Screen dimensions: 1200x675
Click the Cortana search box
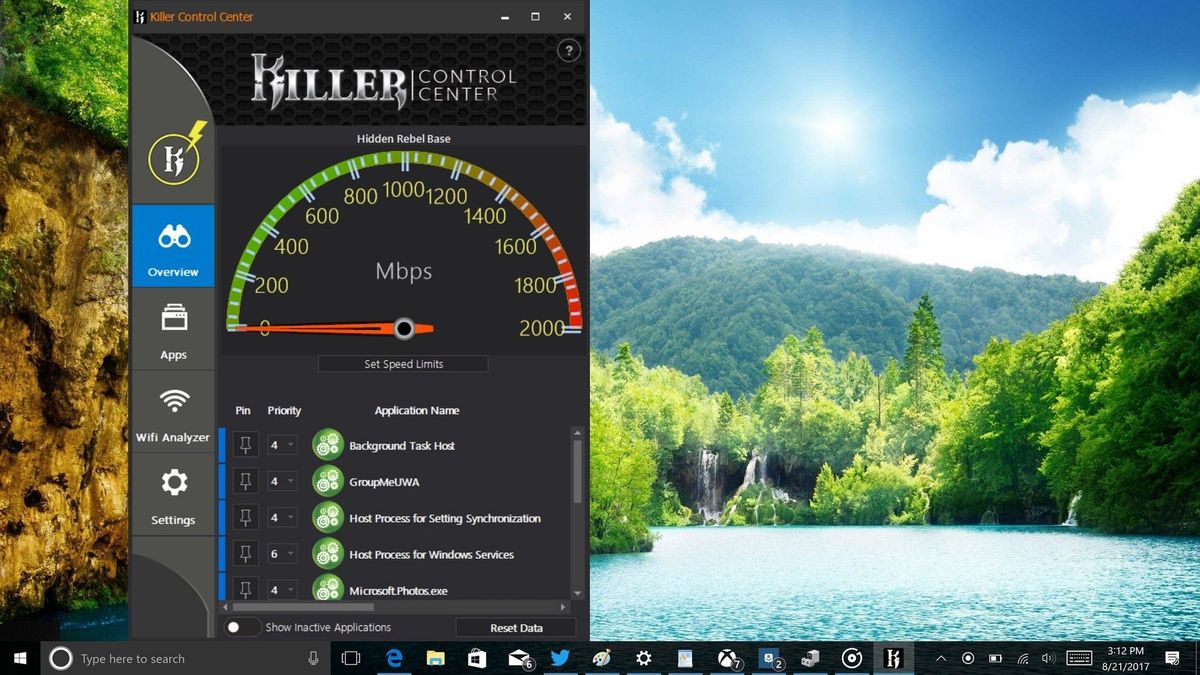tap(186, 658)
